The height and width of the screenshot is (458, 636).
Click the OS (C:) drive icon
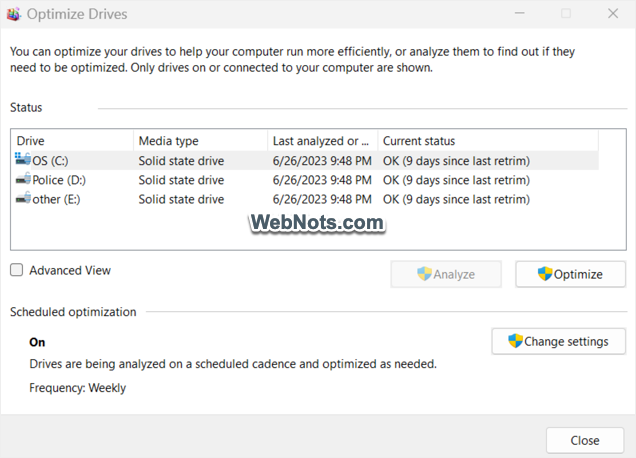pos(23,159)
